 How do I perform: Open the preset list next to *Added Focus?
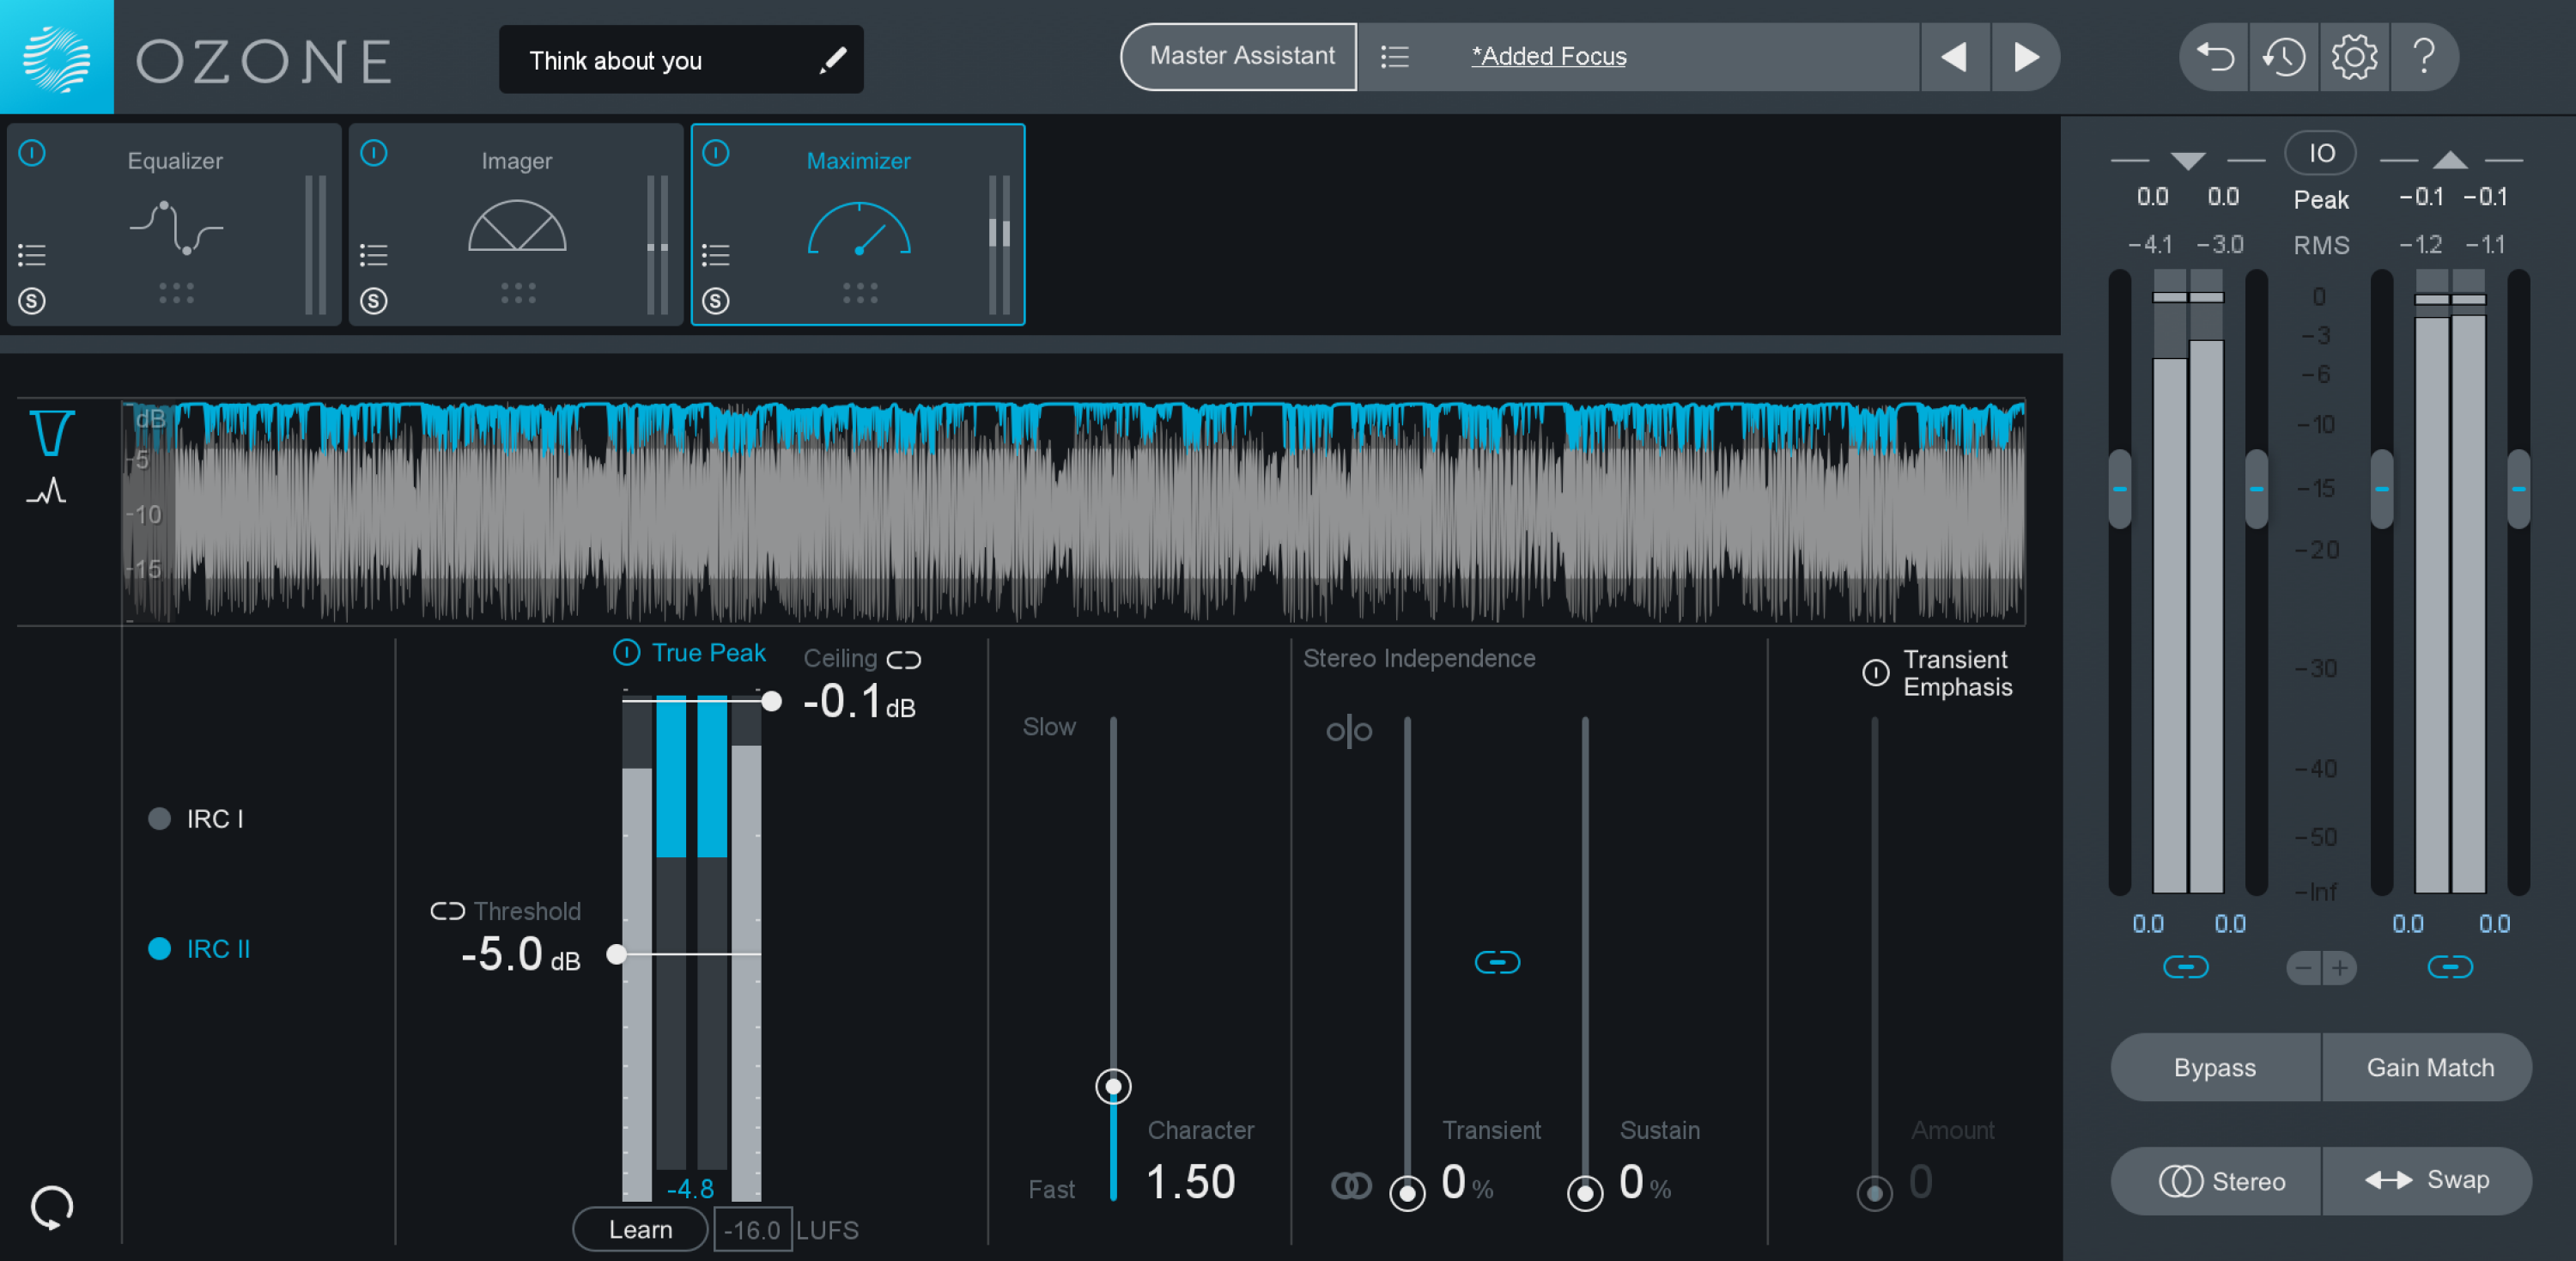point(1395,57)
